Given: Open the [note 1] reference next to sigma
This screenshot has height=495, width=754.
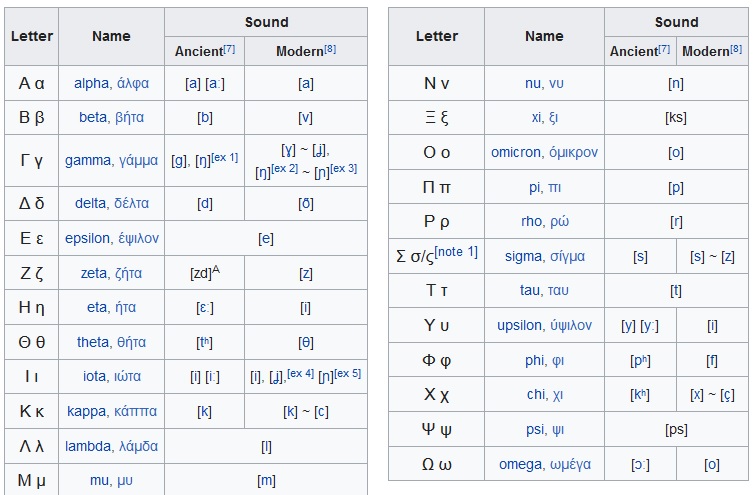Looking at the screenshot, I should tap(456, 252).
